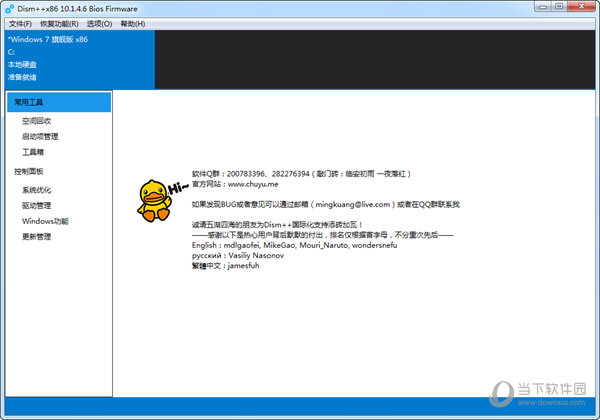Open the 选项(O) menu
600x420 pixels.
point(99,24)
